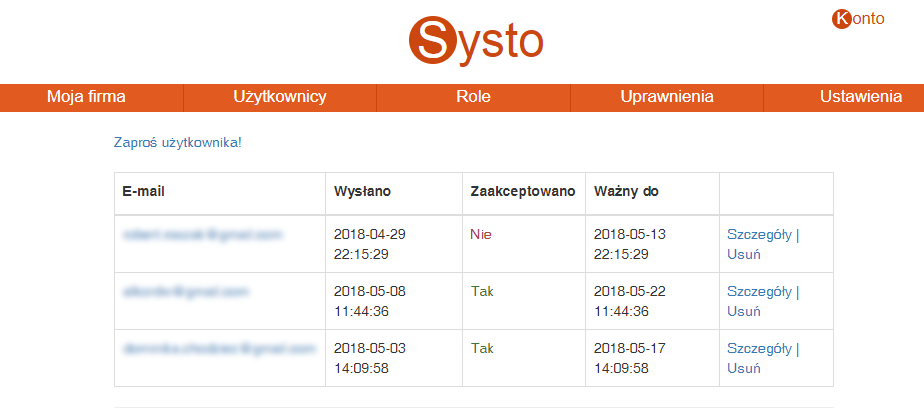Image resolution: width=924 pixels, height=419 pixels.
Task: Click Usuń for the 2018-04-29 invitation
Action: (744, 254)
